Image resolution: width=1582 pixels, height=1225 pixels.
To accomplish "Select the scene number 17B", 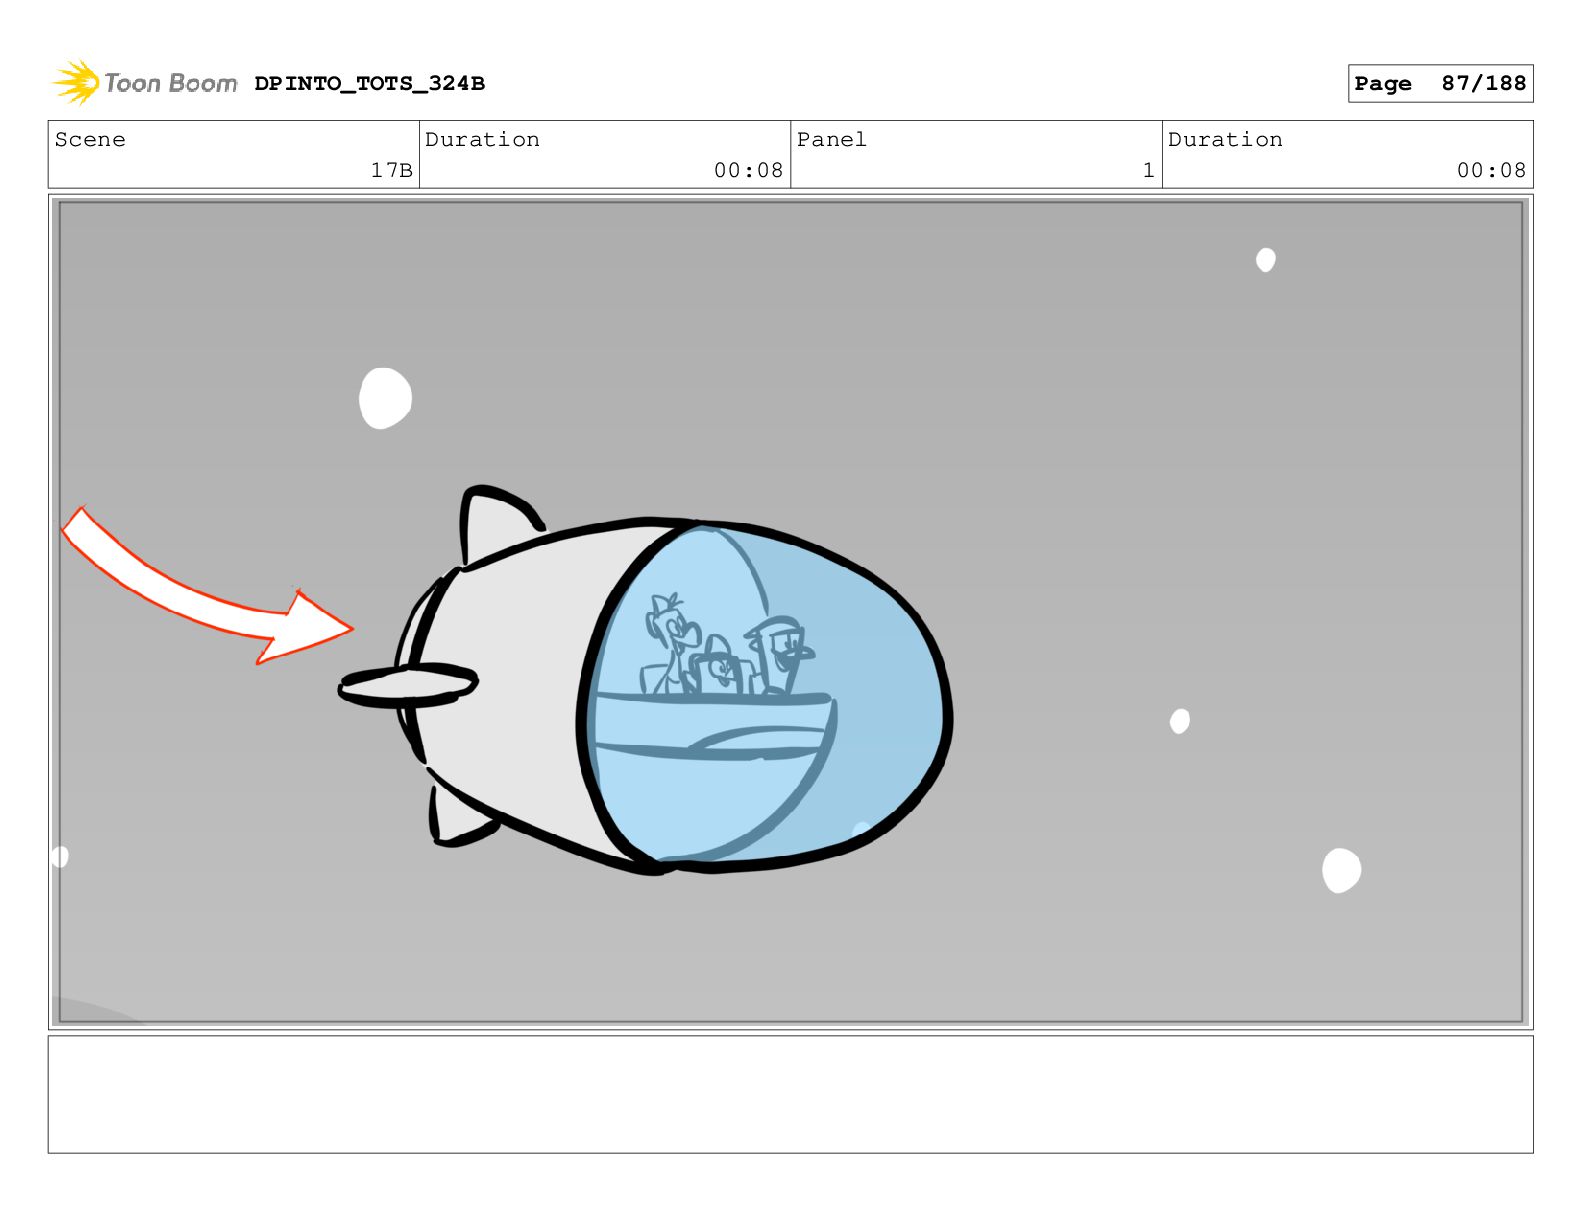I will 391,171.
